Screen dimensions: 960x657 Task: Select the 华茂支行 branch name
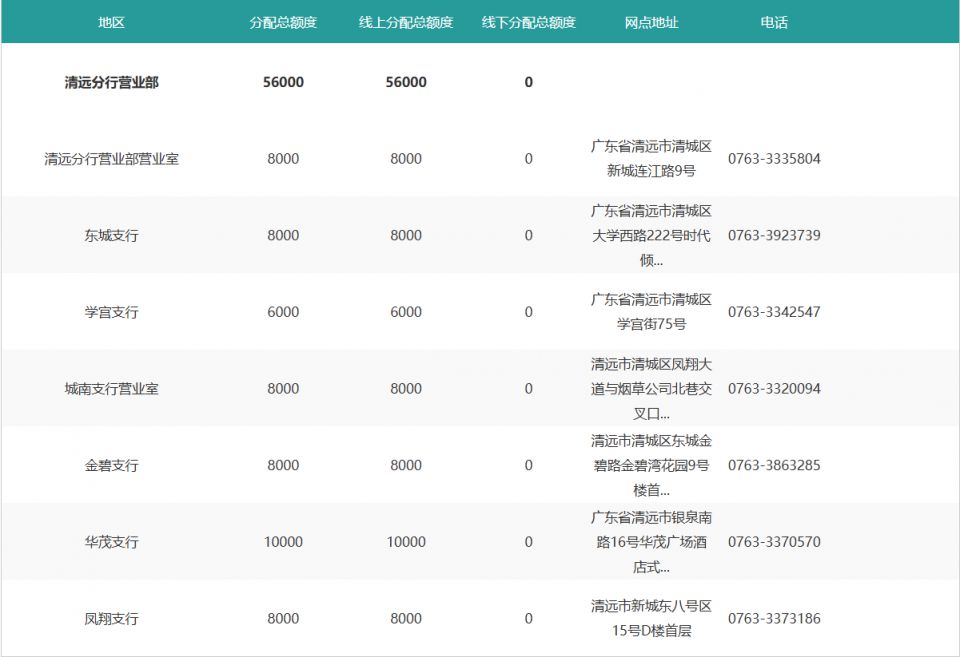tap(111, 542)
